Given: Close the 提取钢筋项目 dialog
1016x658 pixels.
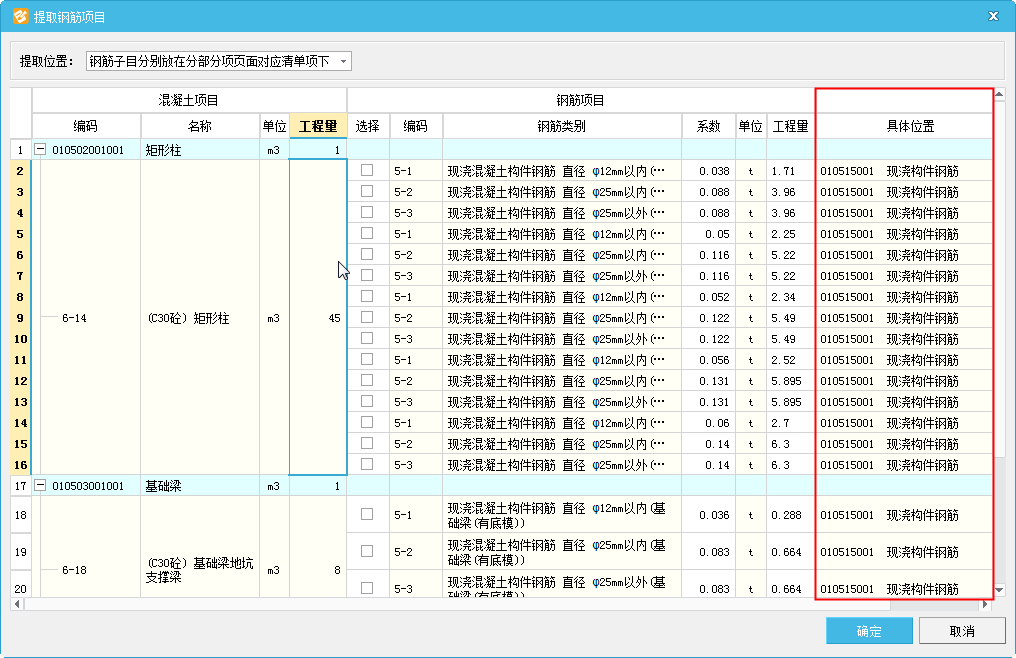Looking at the screenshot, I should (992, 16).
